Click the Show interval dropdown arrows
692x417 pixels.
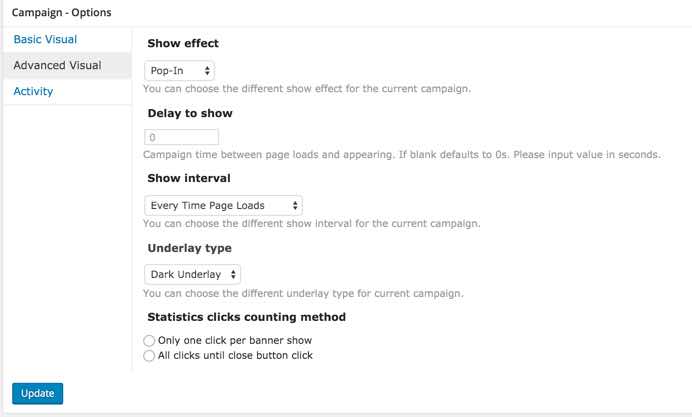[x=295, y=205]
